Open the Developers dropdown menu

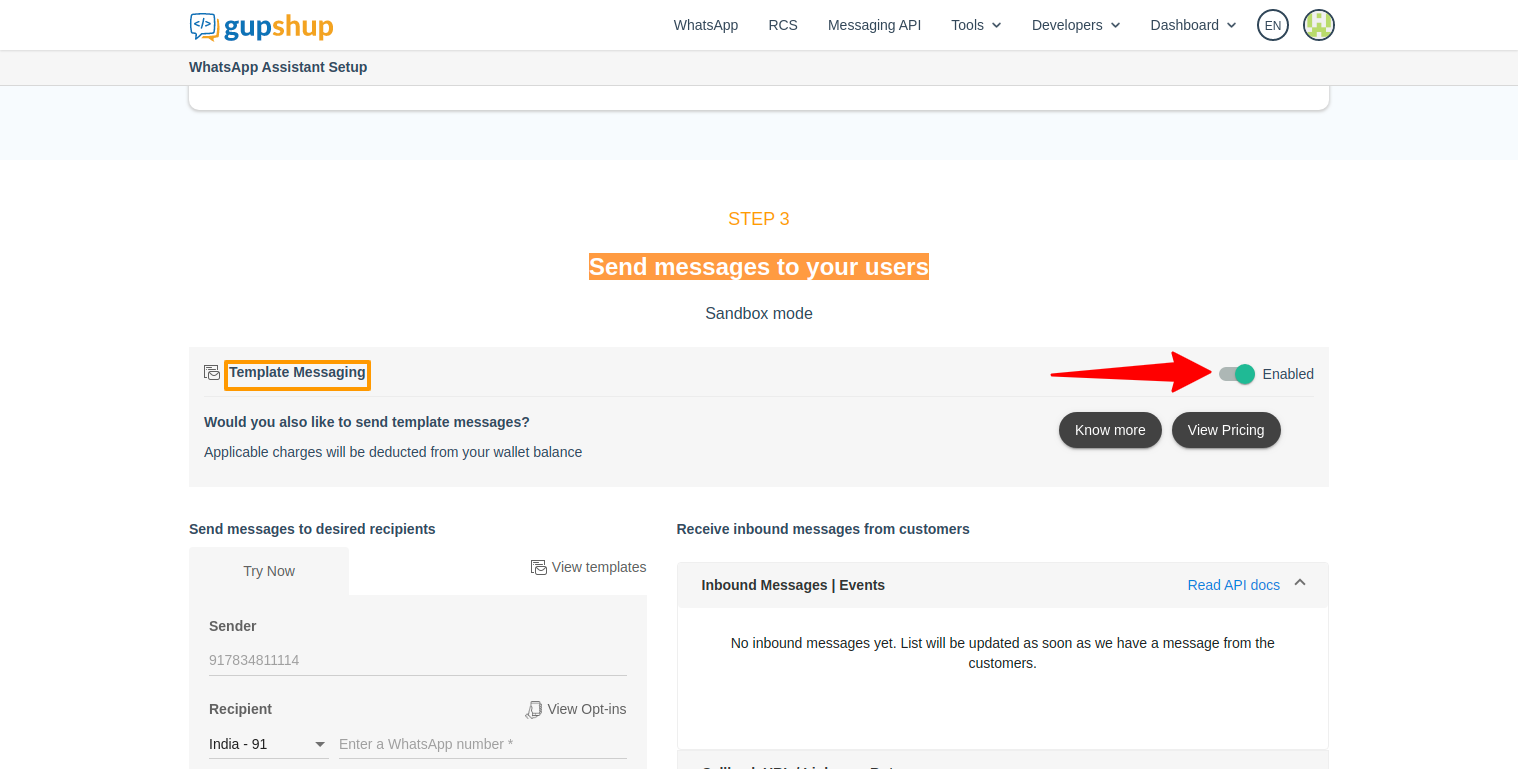(x=1076, y=25)
